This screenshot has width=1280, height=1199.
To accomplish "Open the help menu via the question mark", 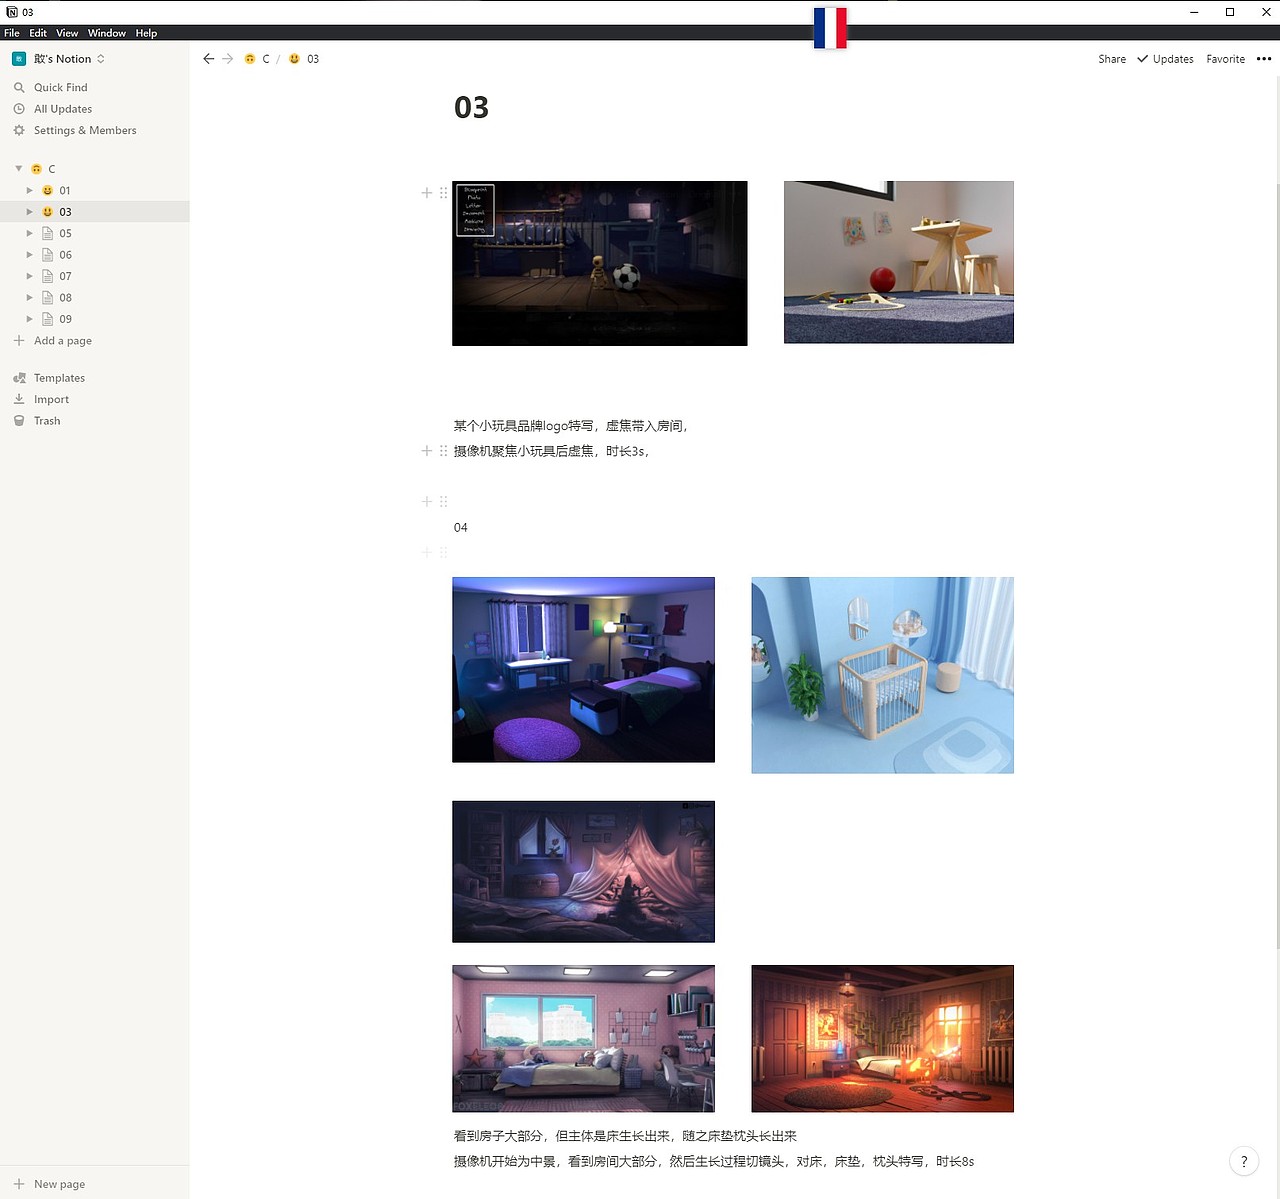I will (x=1244, y=1161).
